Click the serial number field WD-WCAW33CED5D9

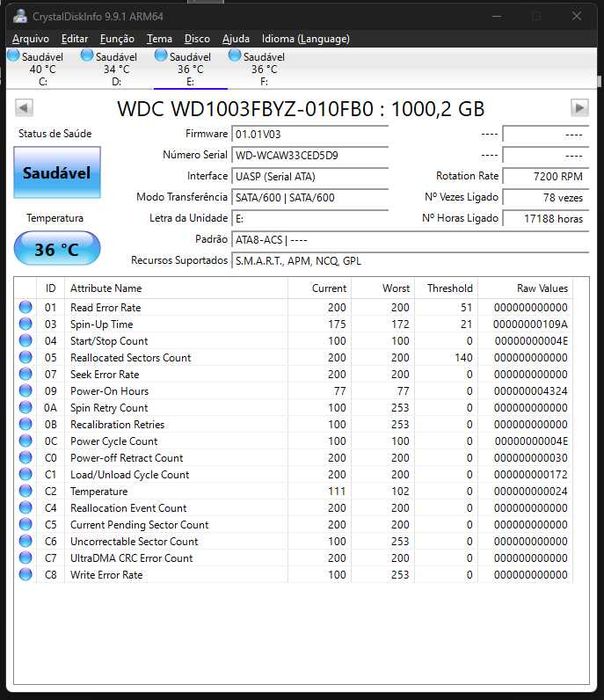click(x=310, y=155)
